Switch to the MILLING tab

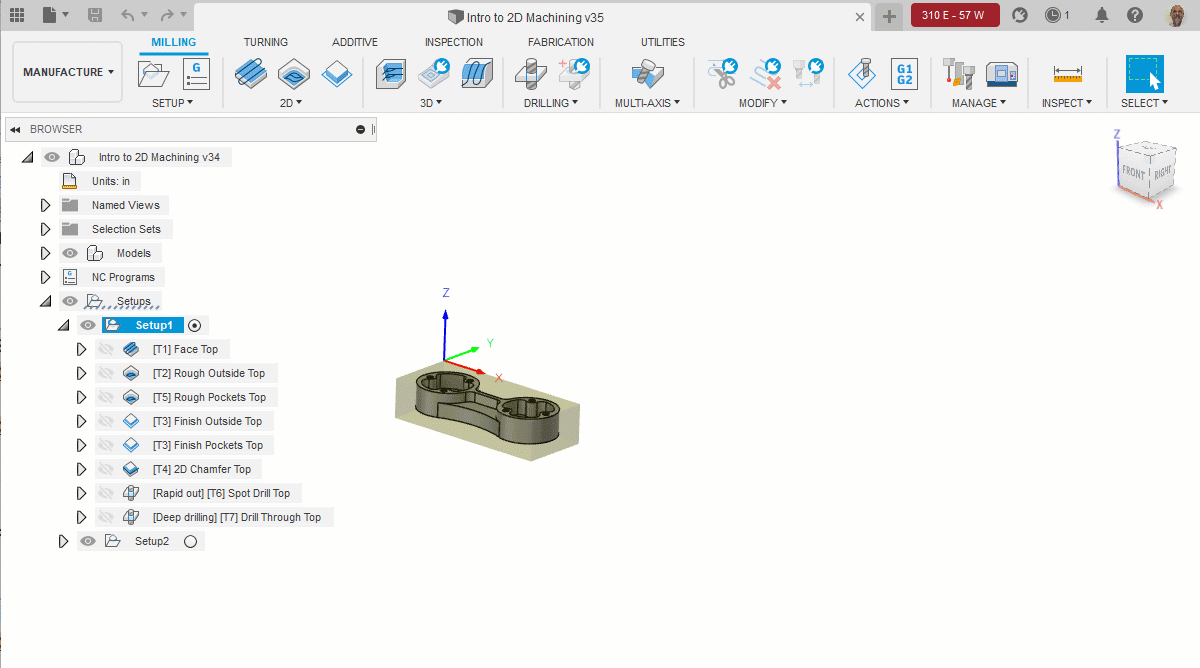[x=174, y=42]
